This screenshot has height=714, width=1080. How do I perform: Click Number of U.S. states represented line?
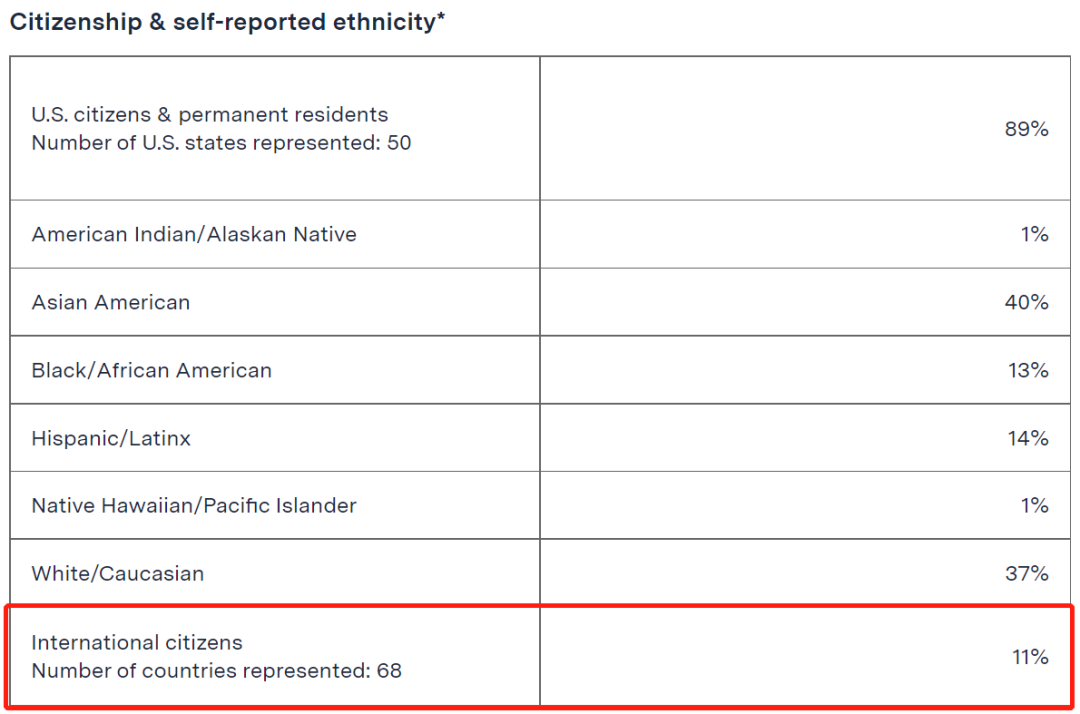[221, 143]
